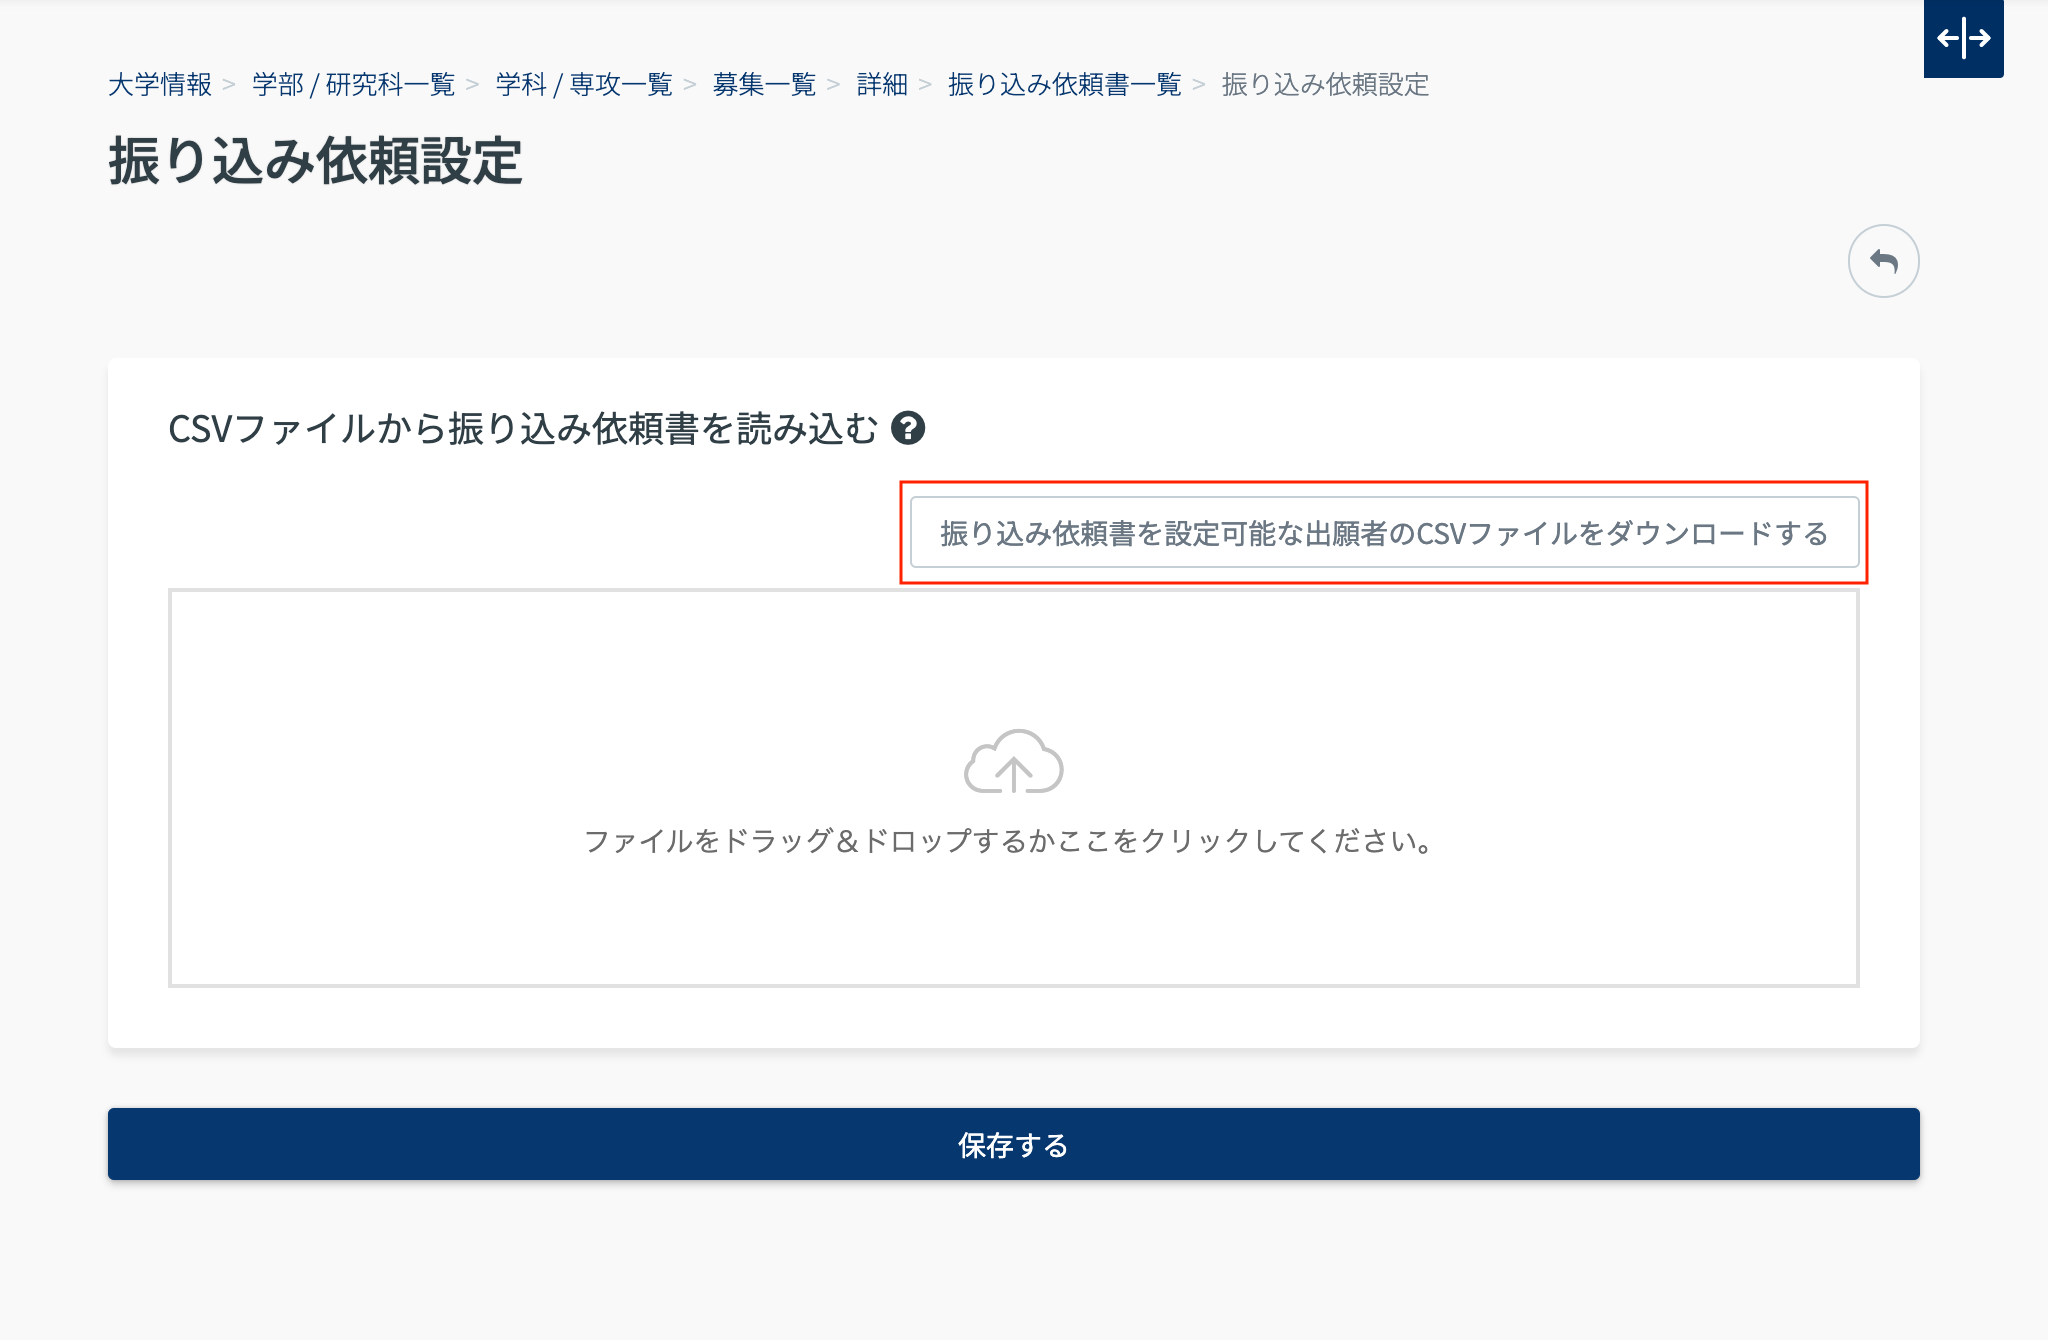Click current breadcrumb 振り込み依頼設定

tap(1325, 84)
